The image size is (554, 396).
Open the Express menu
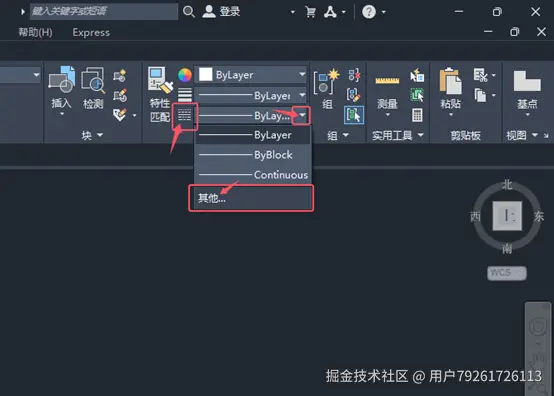point(91,32)
